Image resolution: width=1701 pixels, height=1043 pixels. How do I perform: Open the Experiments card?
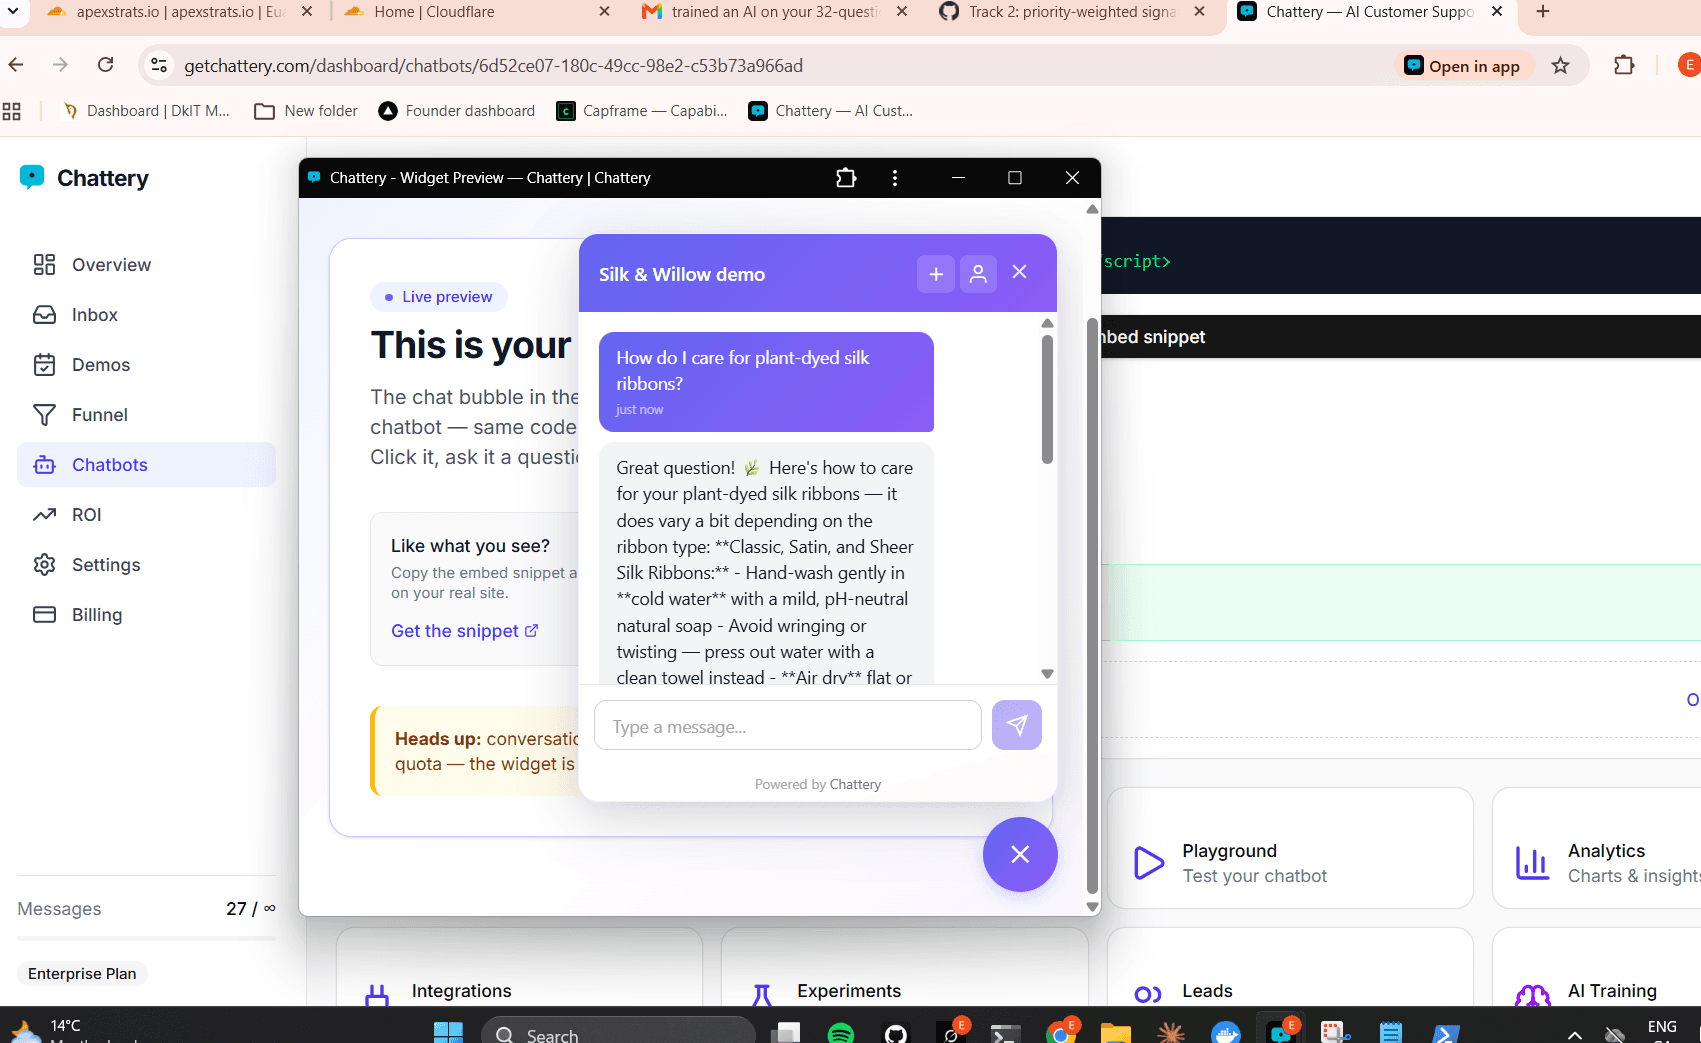pyautogui.click(x=905, y=968)
